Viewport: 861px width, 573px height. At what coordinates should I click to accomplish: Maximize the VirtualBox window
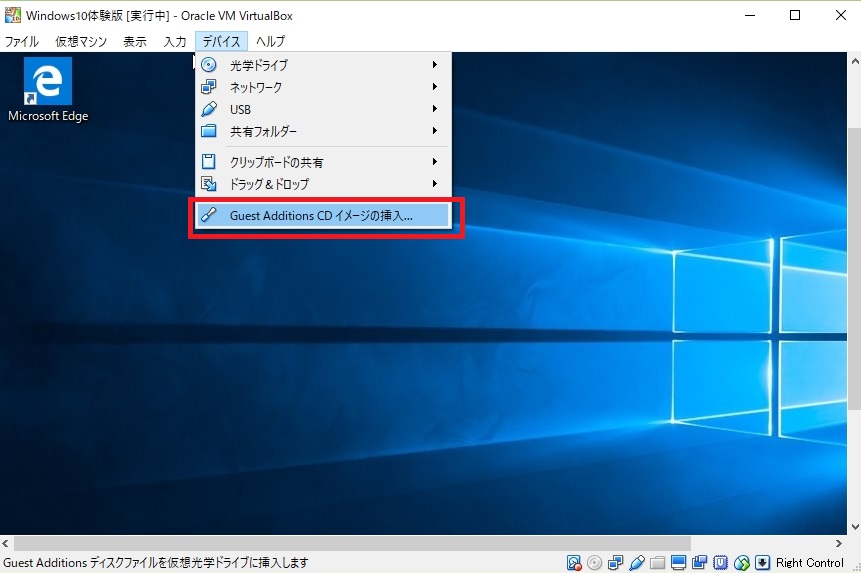coord(795,15)
